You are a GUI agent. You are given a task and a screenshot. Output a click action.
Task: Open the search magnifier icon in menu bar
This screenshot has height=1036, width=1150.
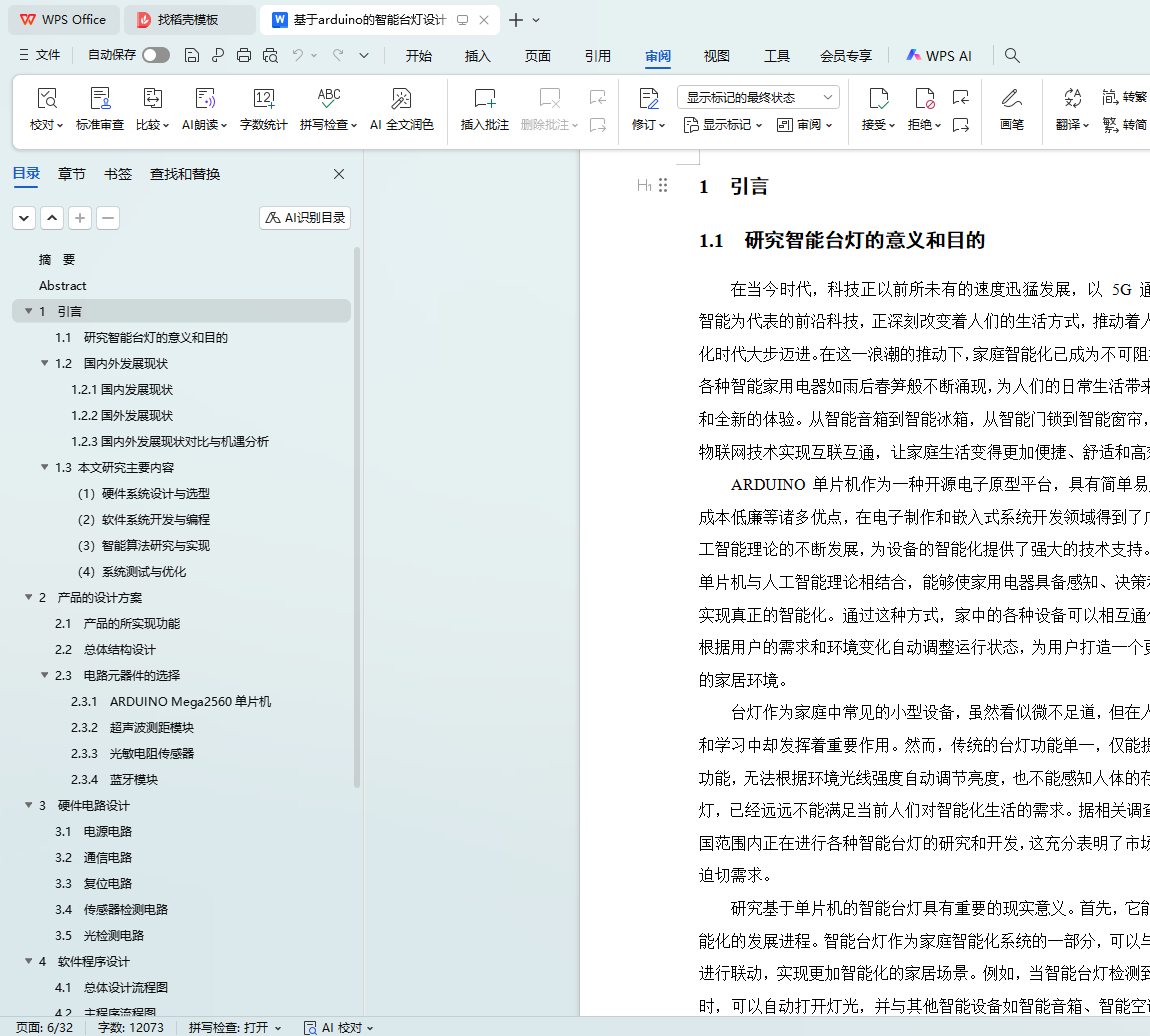pyautogui.click(x=1012, y=56)
